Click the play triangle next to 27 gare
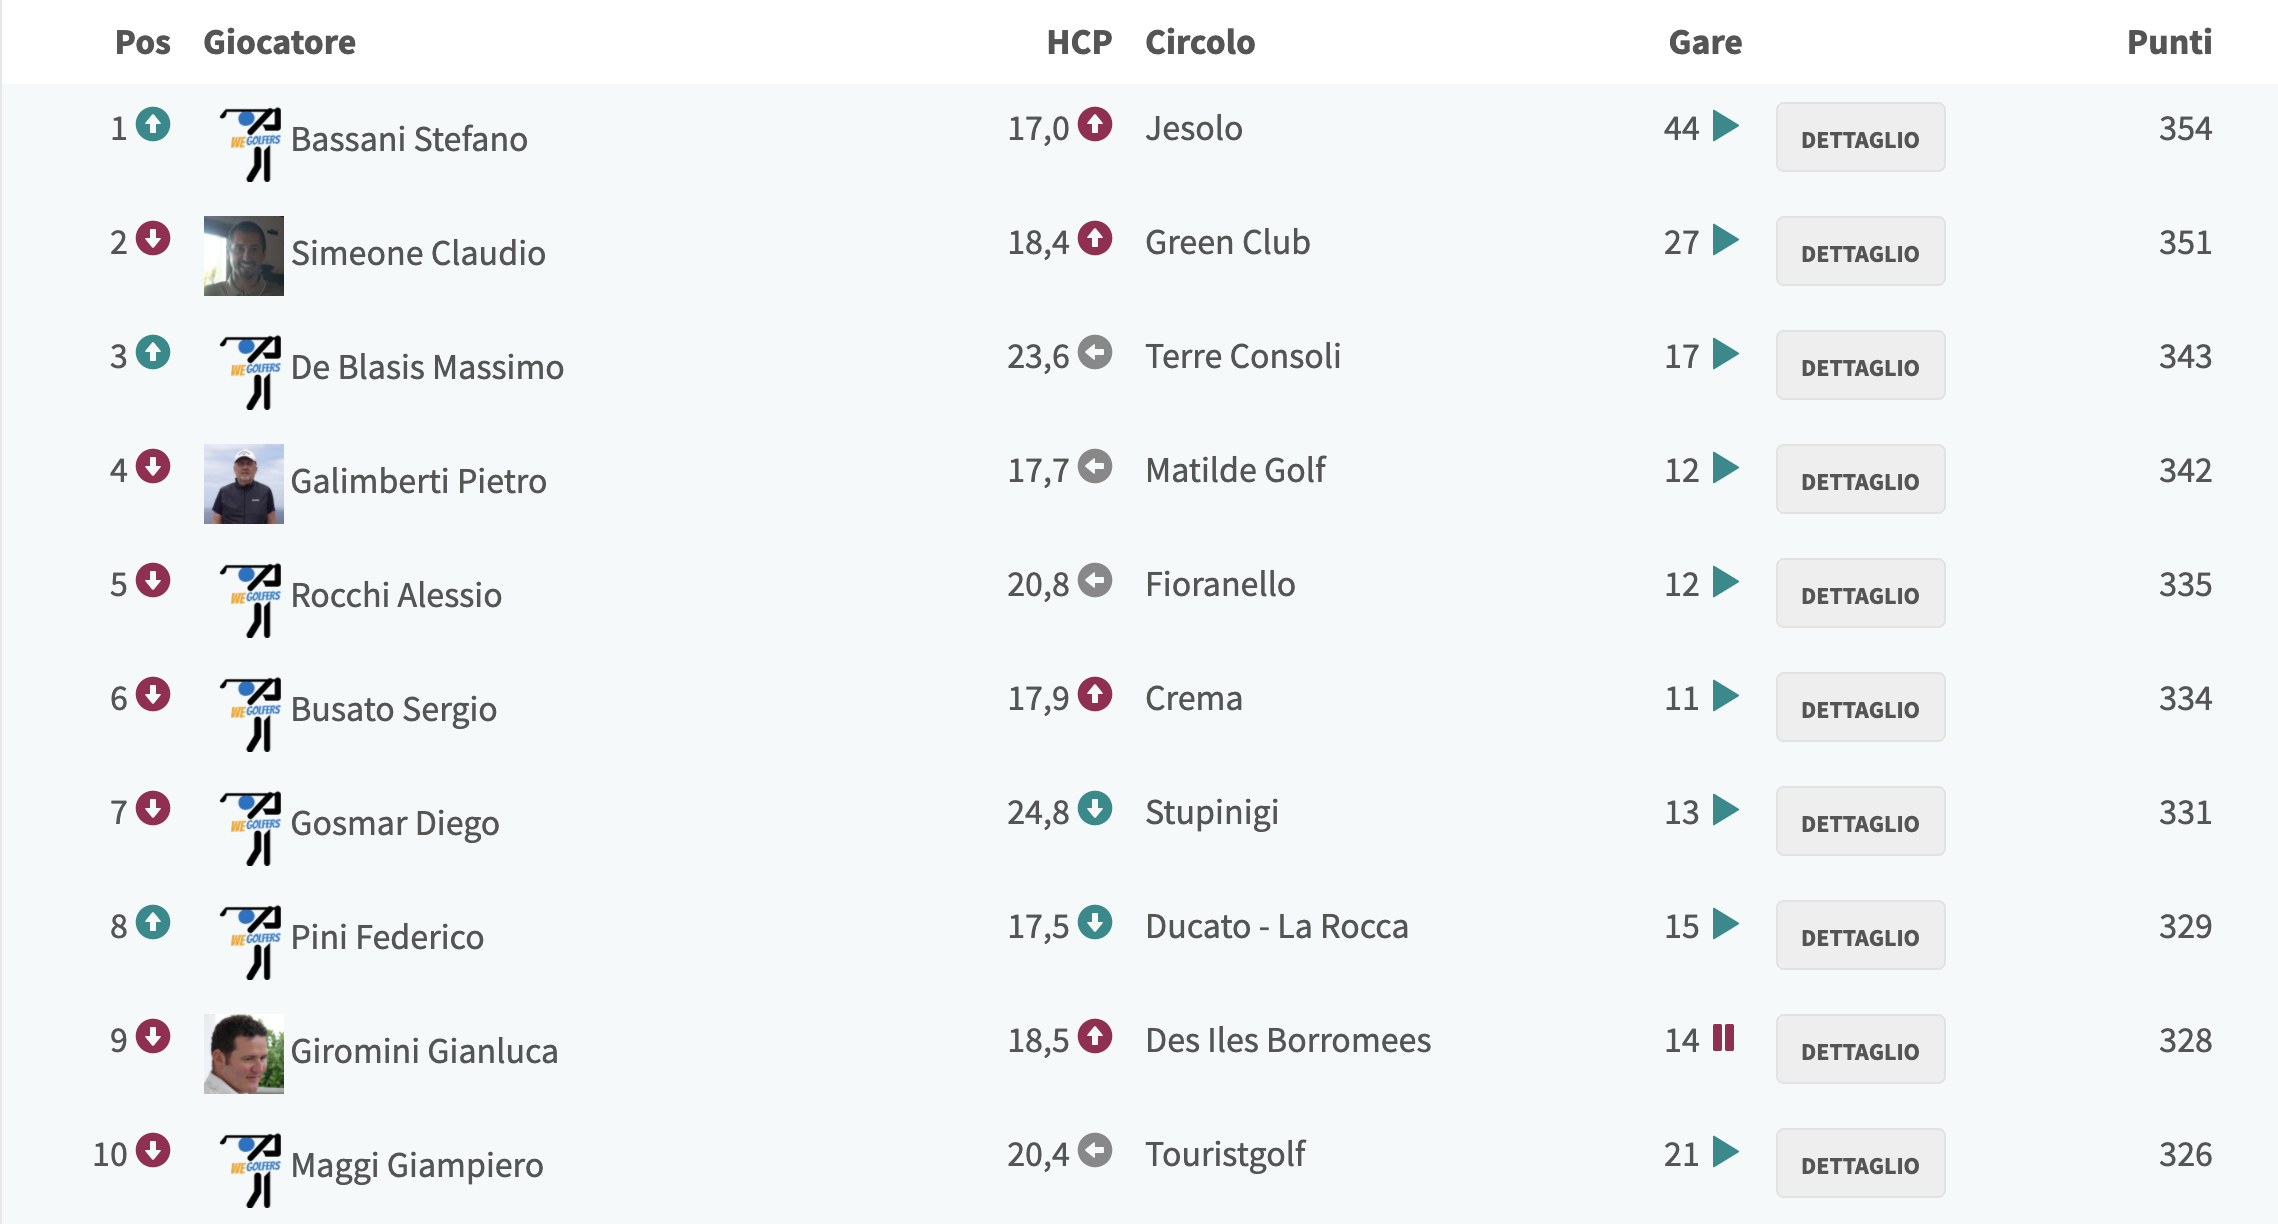2278x1224 pixels. (1725, 240)
